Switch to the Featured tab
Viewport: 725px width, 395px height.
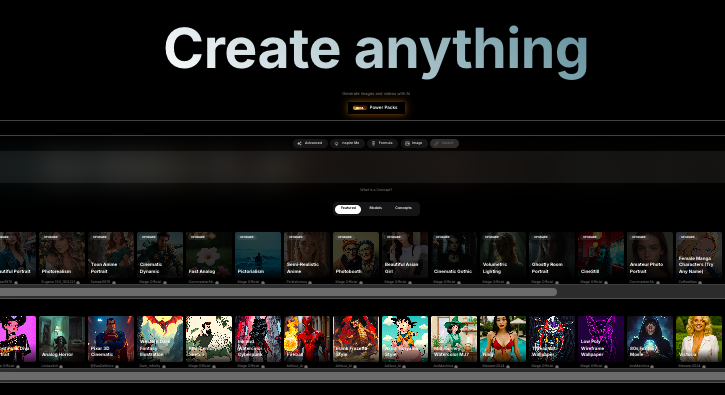[x=348, y=209]
